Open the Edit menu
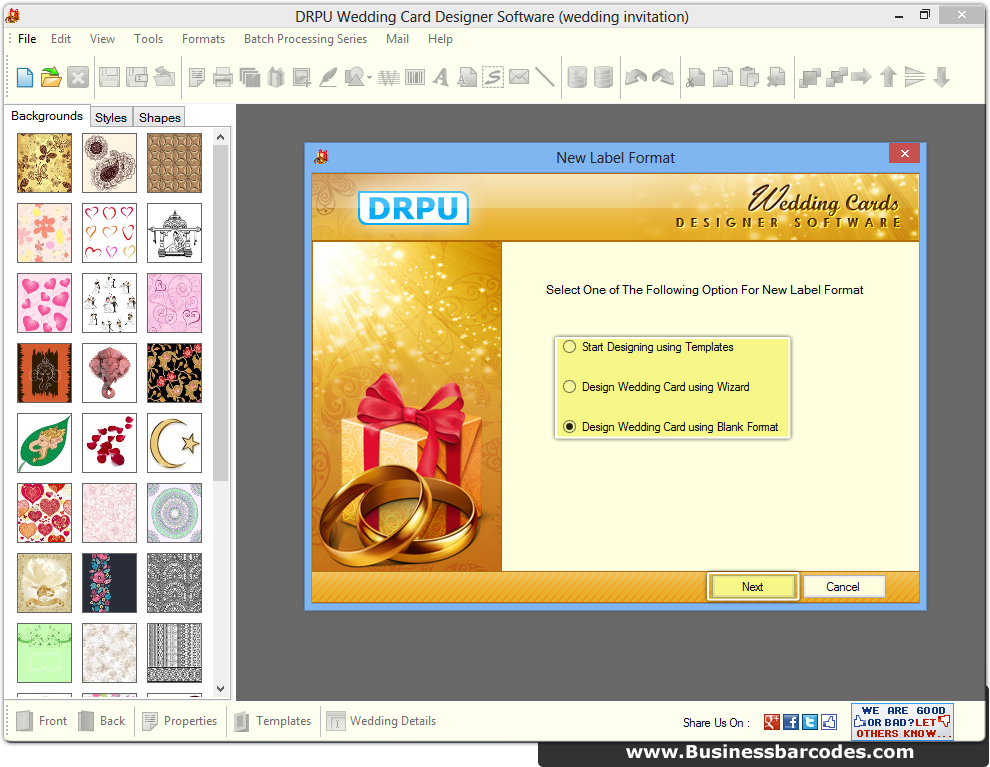This screenshot has width=990, height=767. (61, 39)
